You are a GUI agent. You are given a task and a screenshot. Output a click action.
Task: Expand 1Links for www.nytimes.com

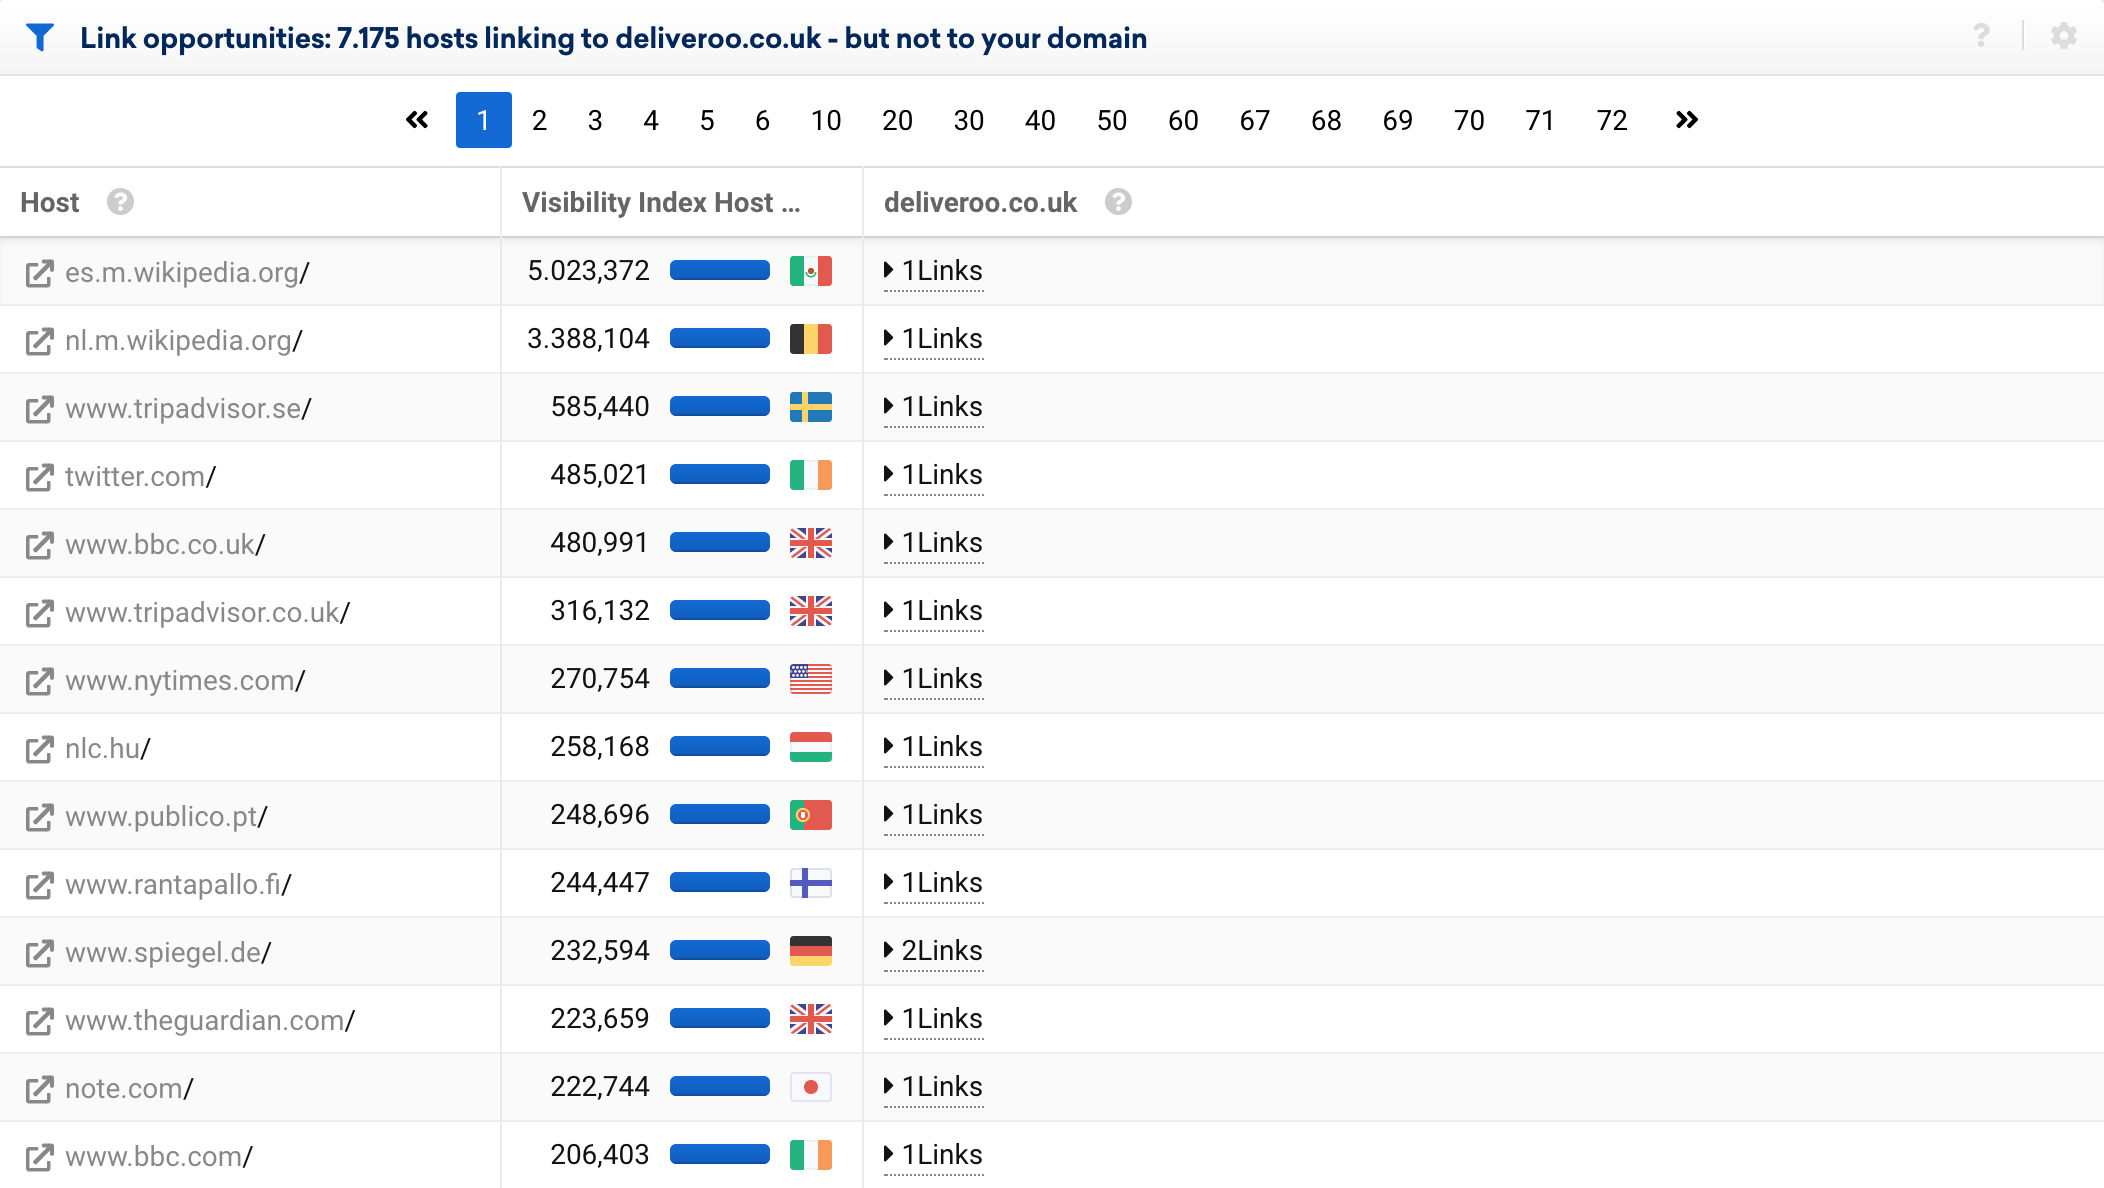pyautogui.click(x=933, y=679)
